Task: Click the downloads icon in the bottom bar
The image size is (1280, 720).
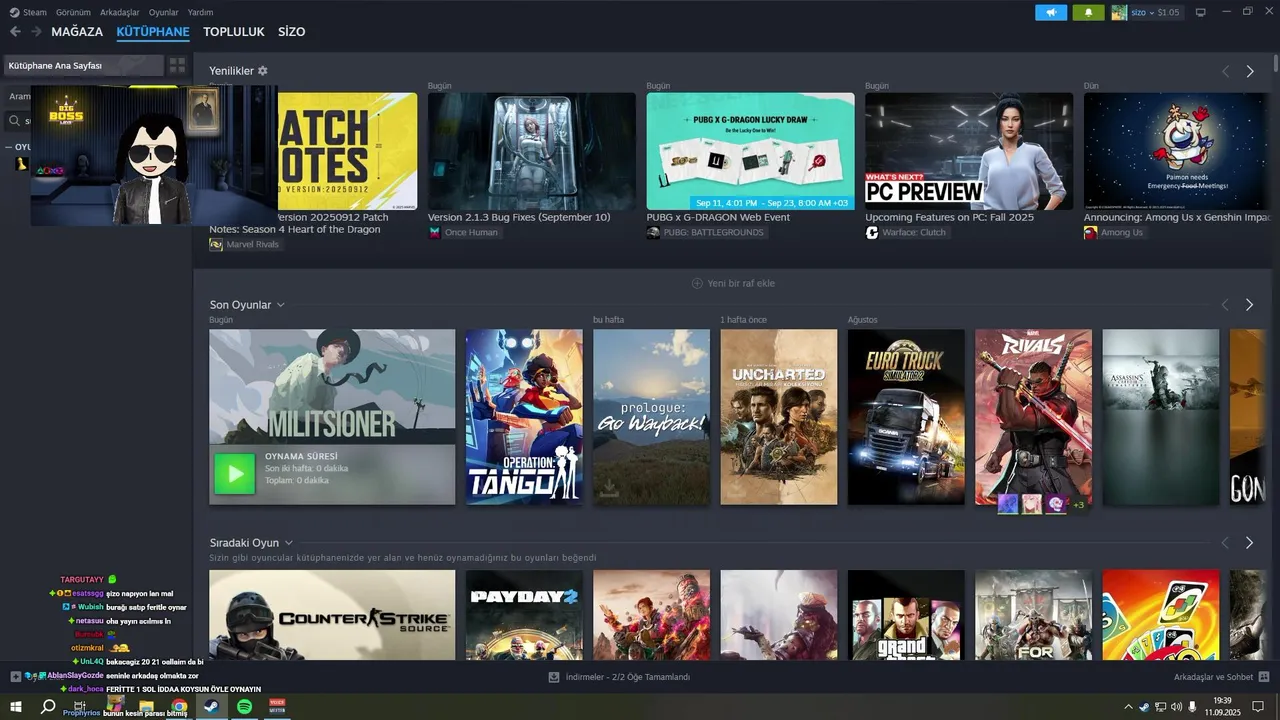Action: pyautogui.click(x=554, y=677)
